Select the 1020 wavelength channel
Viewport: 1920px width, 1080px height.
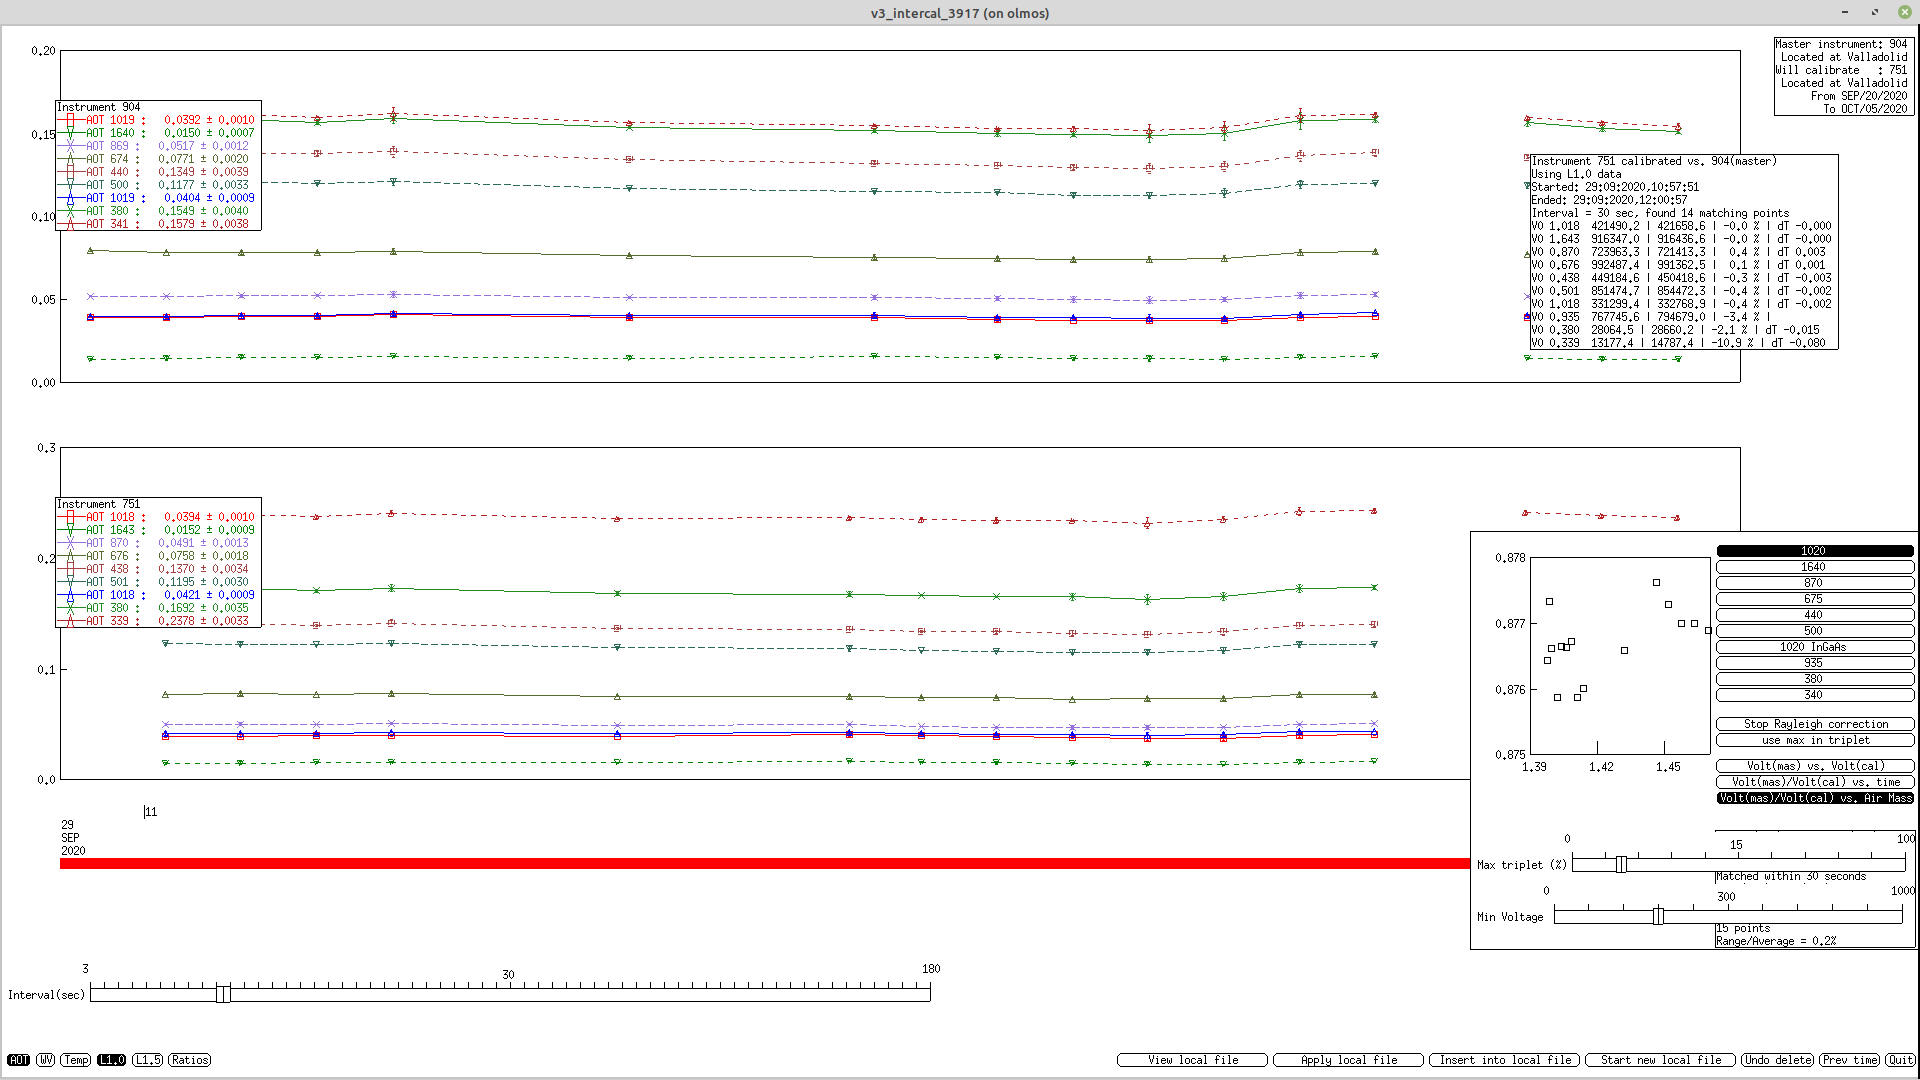coord(1814,551)
